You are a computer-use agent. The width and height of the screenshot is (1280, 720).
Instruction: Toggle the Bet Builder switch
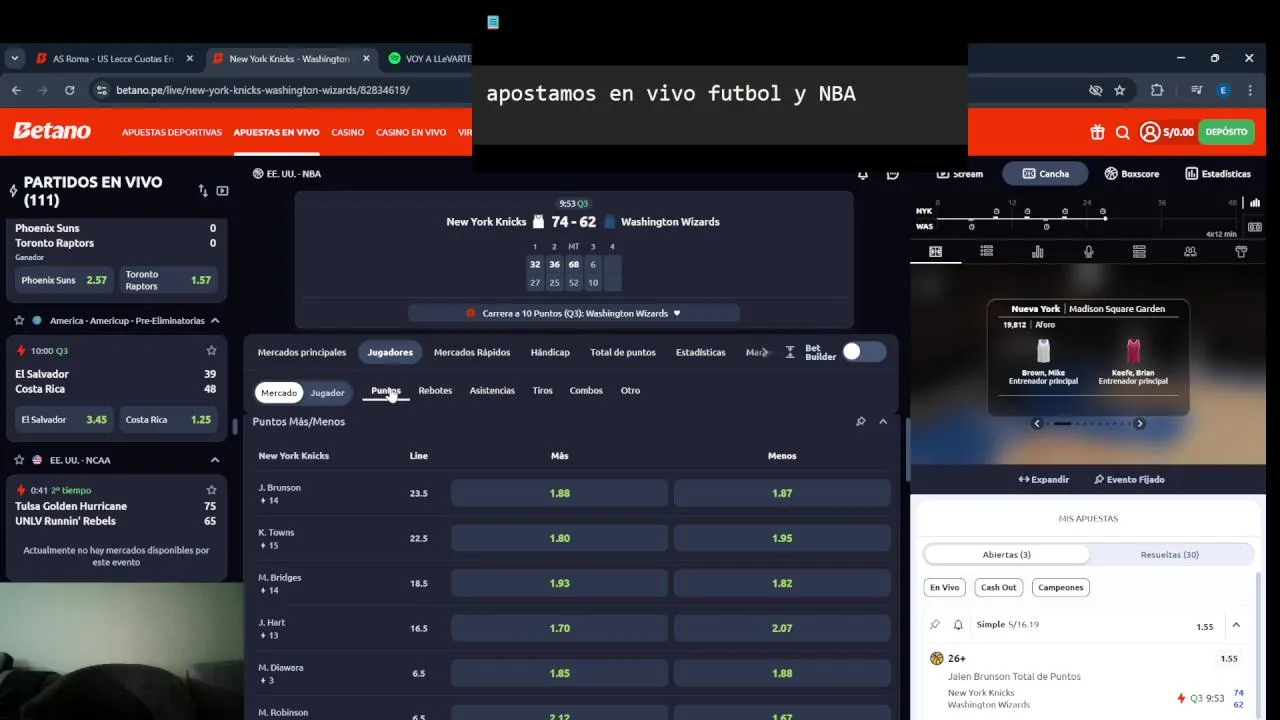[864, 351]
